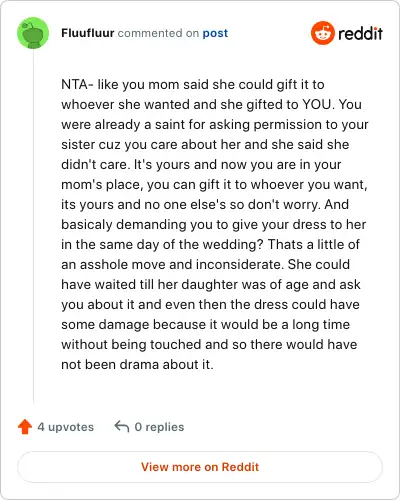
Task: Select the "0 replies" count
Action: pos(159,427)
